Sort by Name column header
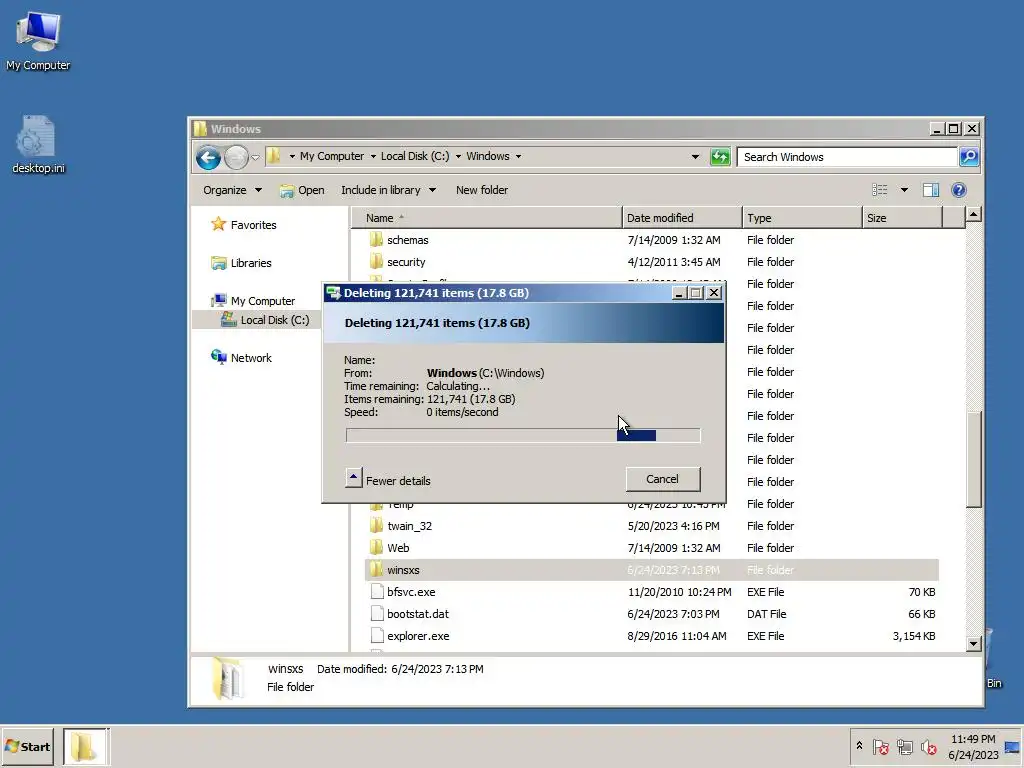This screenshot has height=768, width=1024. pos(487,218)
